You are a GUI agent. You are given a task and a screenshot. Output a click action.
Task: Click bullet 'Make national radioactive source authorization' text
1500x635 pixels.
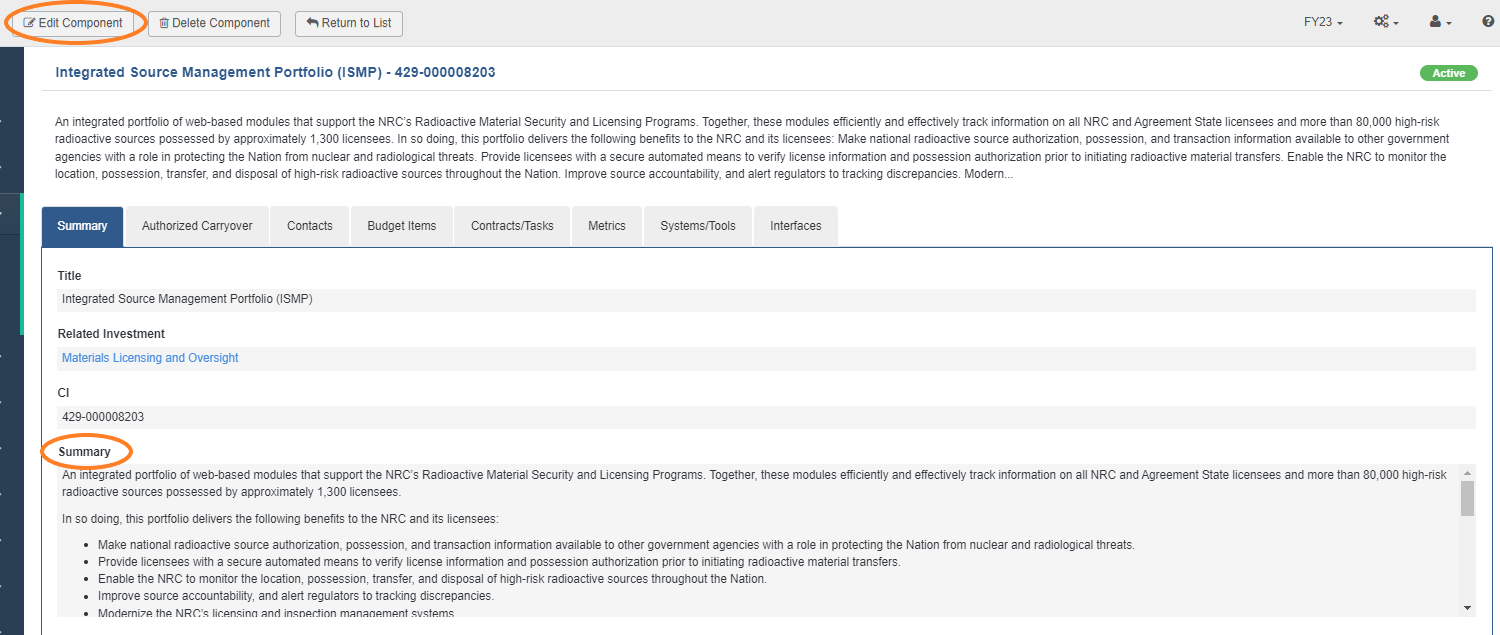616,545
